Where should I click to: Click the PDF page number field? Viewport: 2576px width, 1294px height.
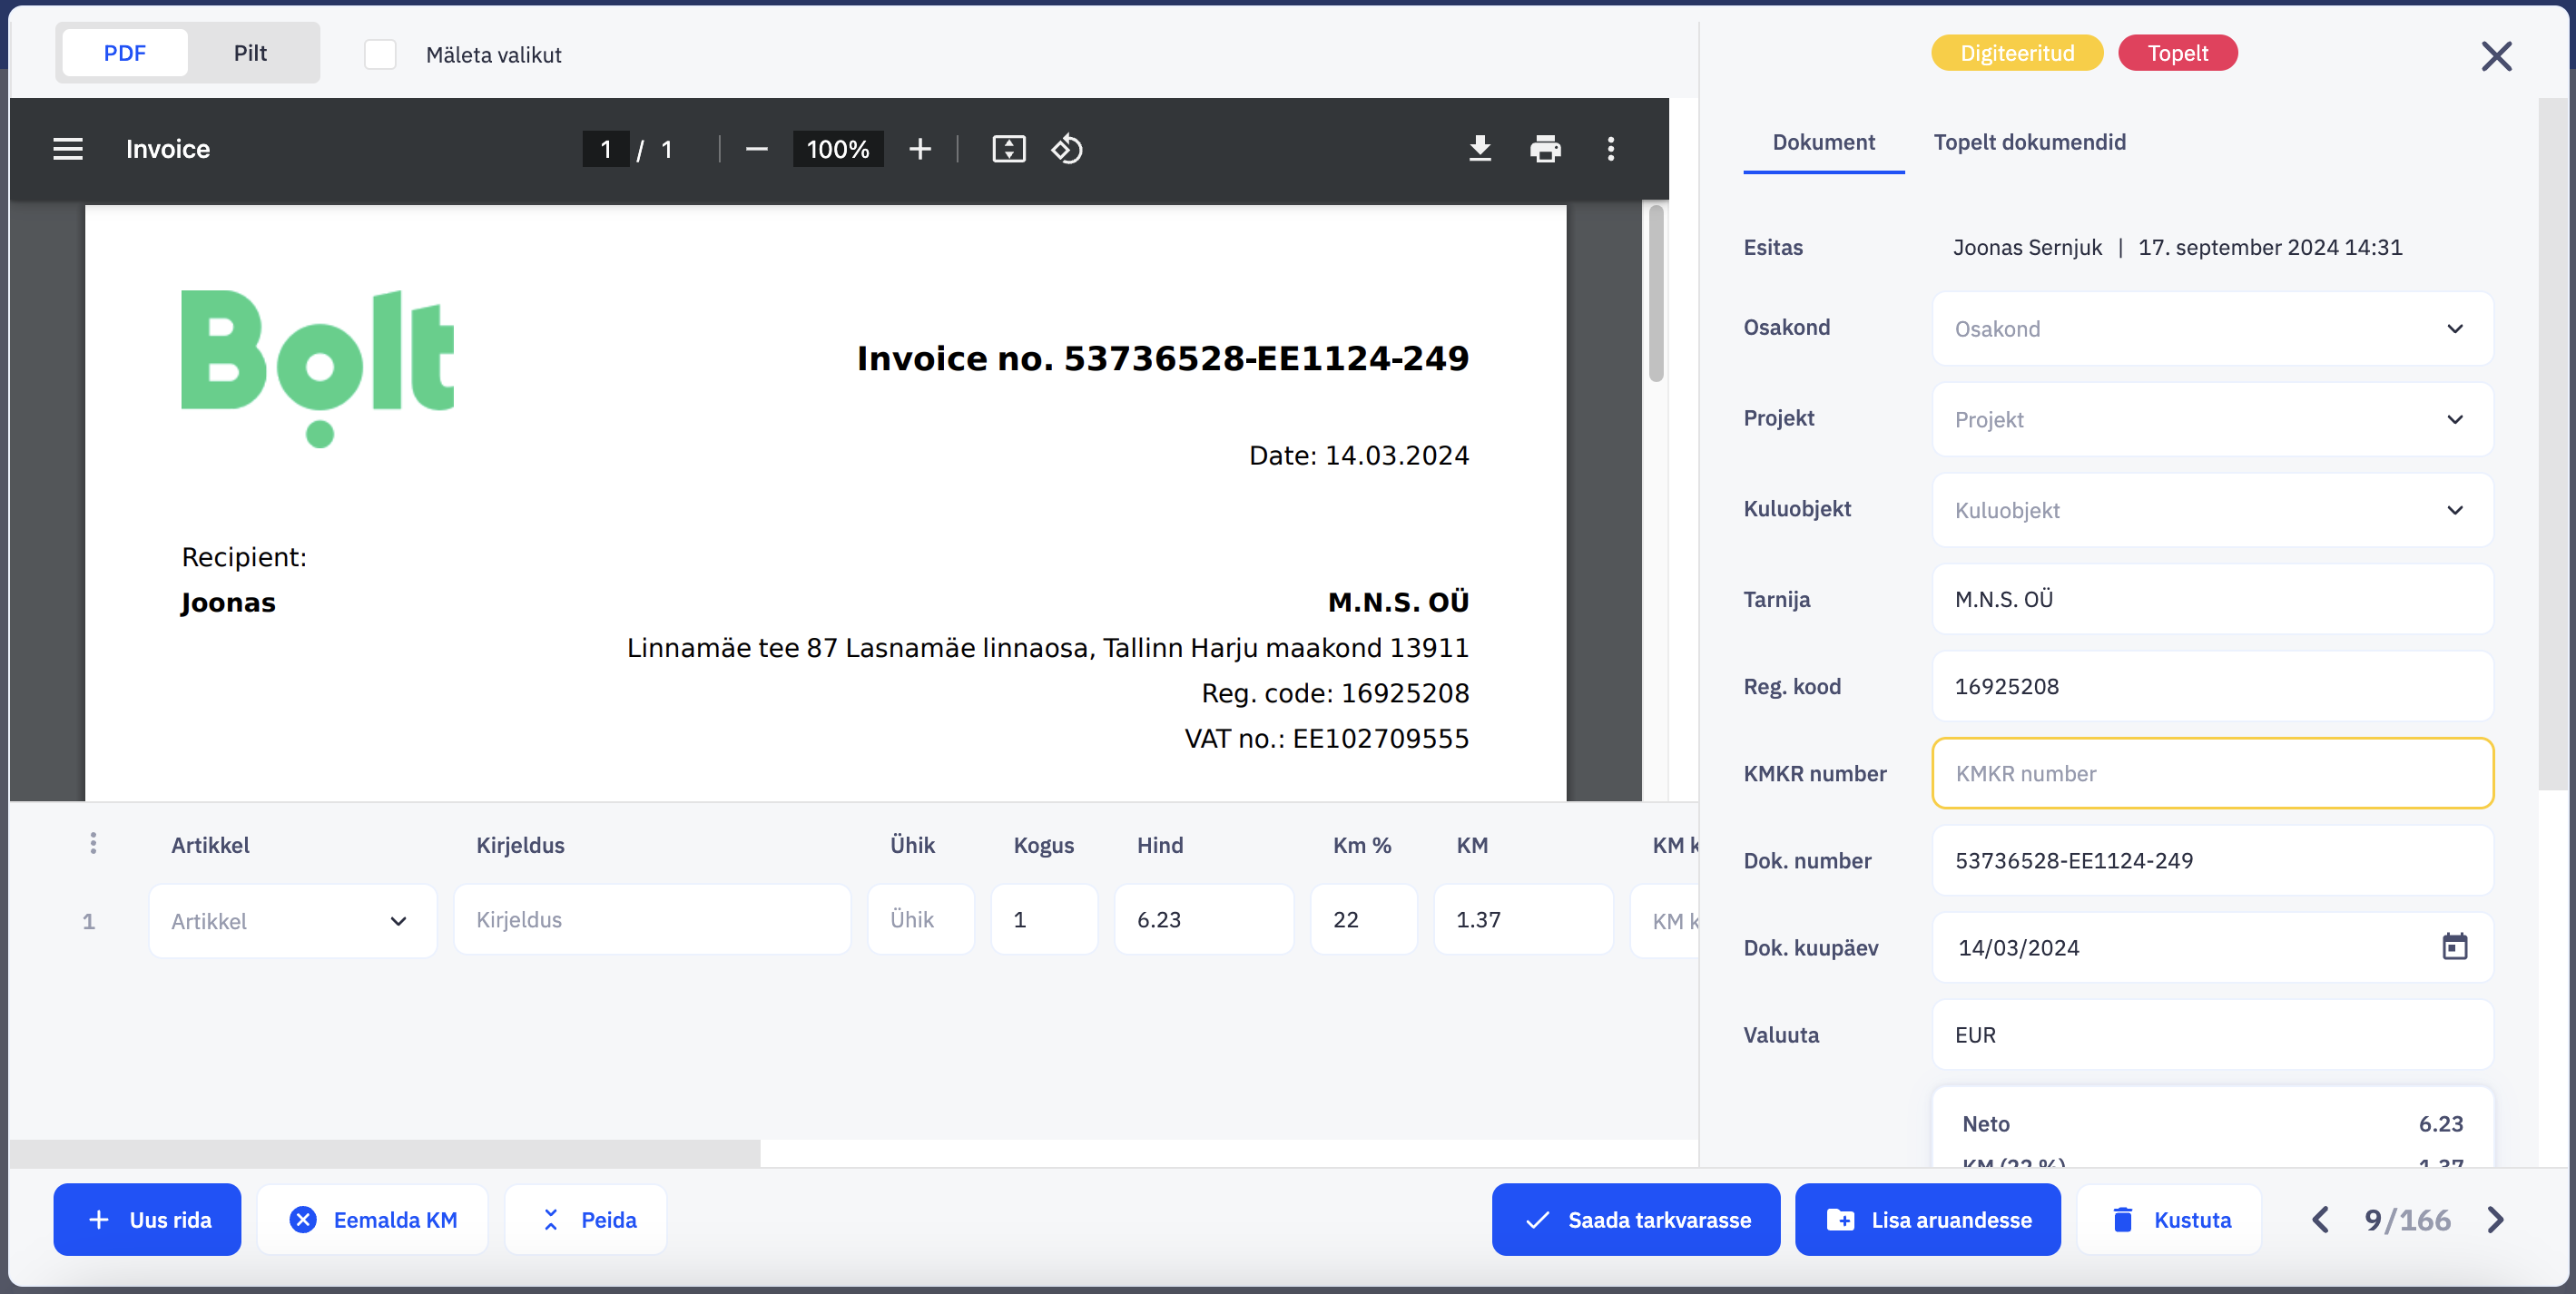click(x=605, y=149)
